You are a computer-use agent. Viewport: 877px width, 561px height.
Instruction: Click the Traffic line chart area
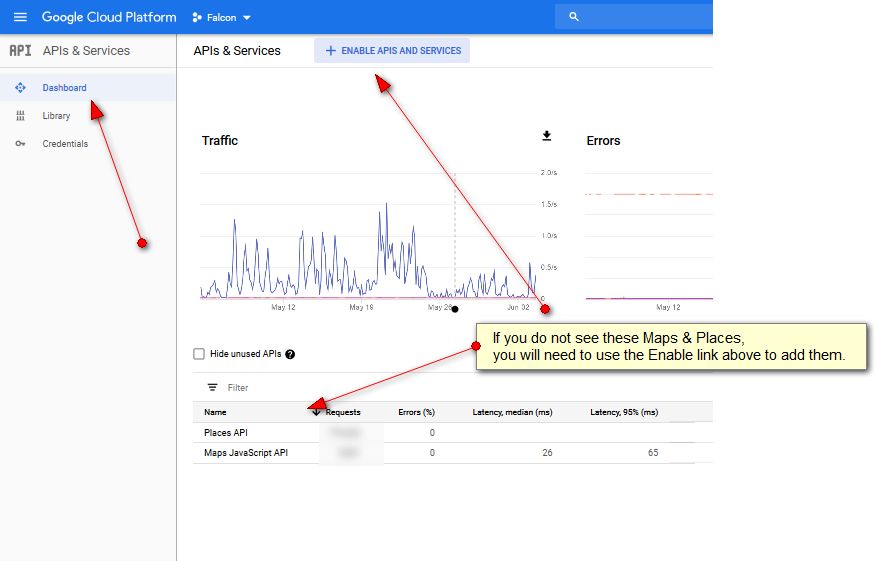point(369,235)
